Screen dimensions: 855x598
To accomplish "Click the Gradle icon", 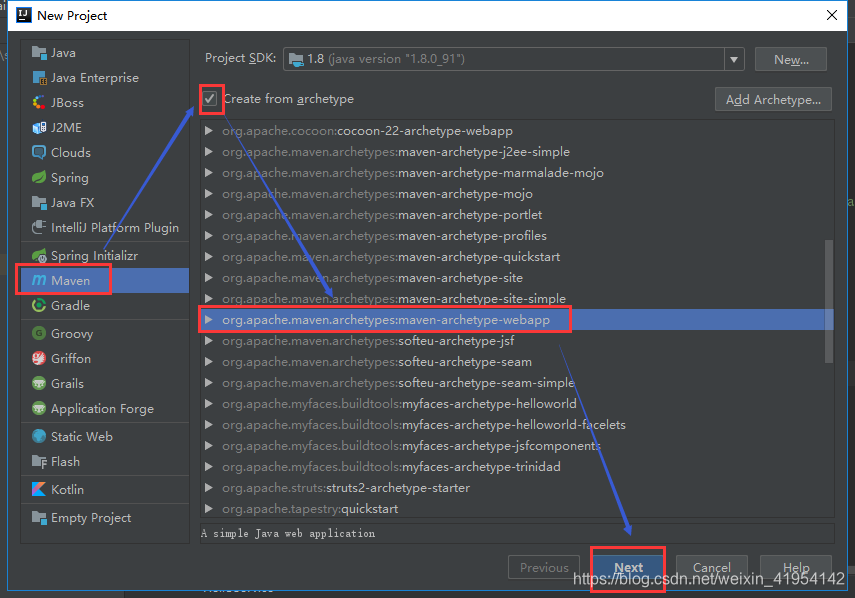I will point(39,305).
